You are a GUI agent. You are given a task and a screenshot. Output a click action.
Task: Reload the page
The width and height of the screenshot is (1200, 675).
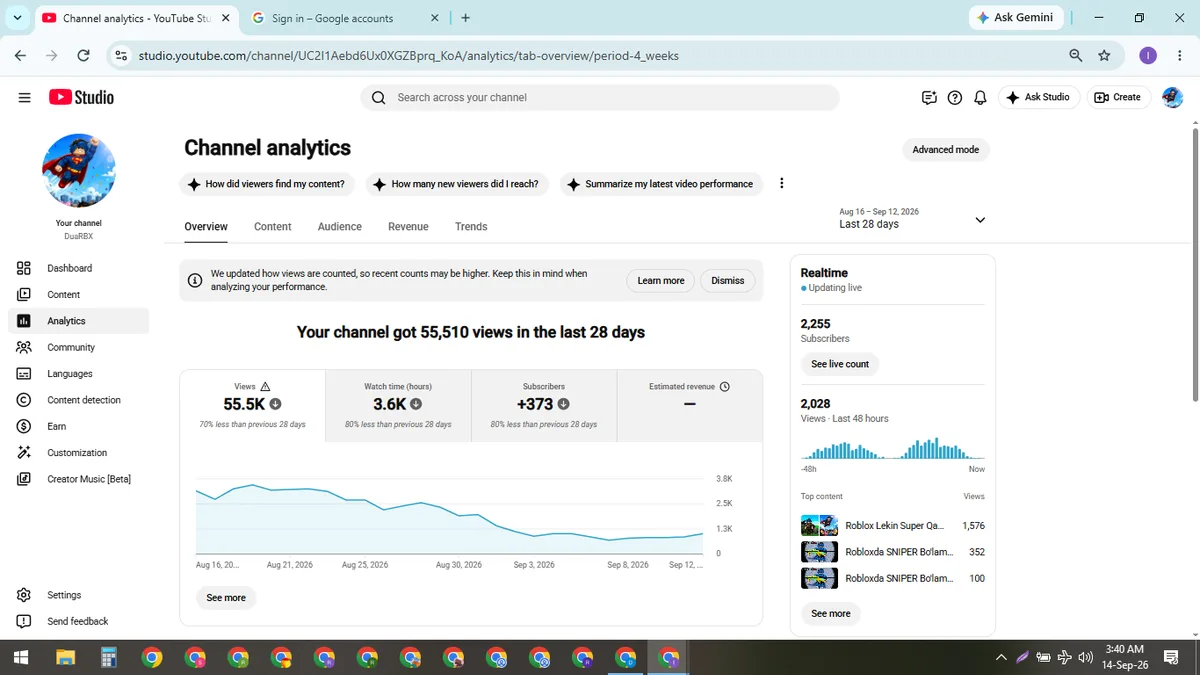click(83, 56)
